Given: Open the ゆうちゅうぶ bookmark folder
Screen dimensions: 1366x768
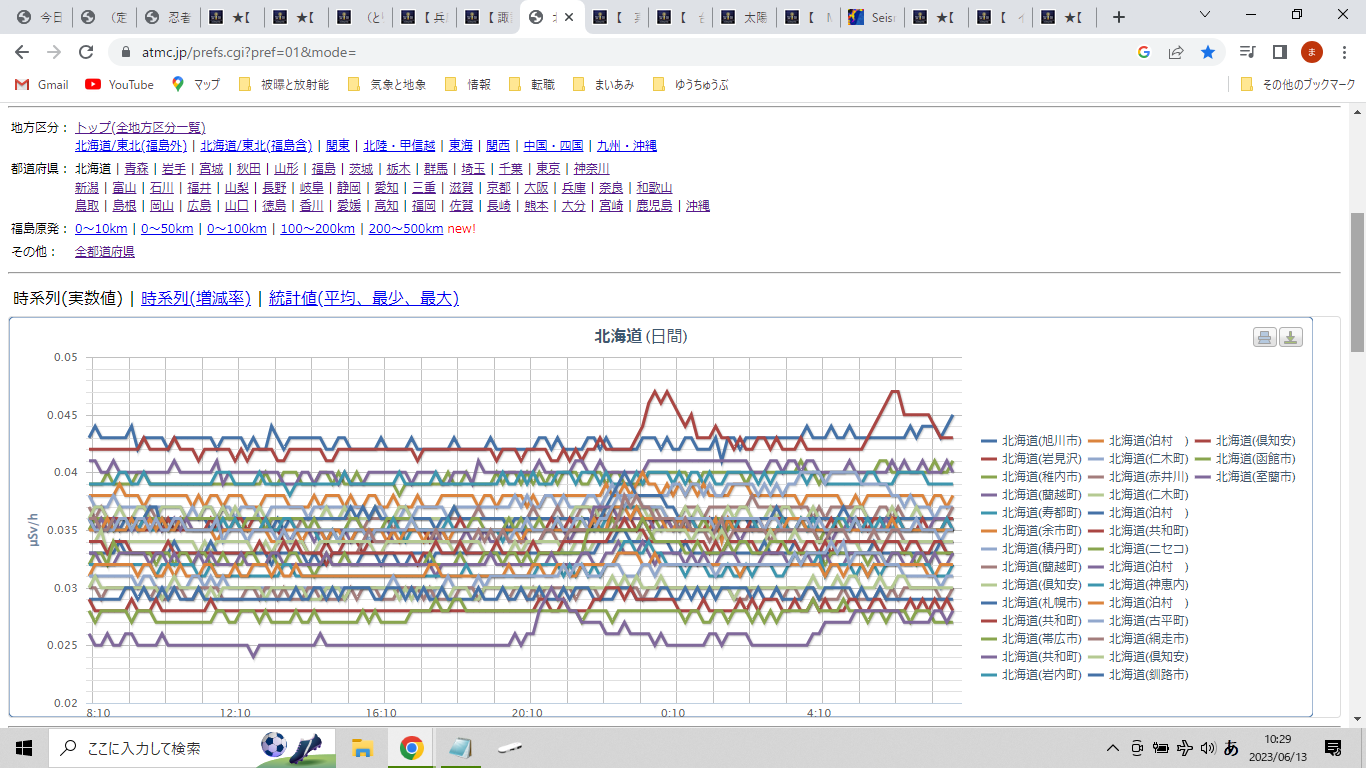Looking at the screenshot, I should 691,85.
